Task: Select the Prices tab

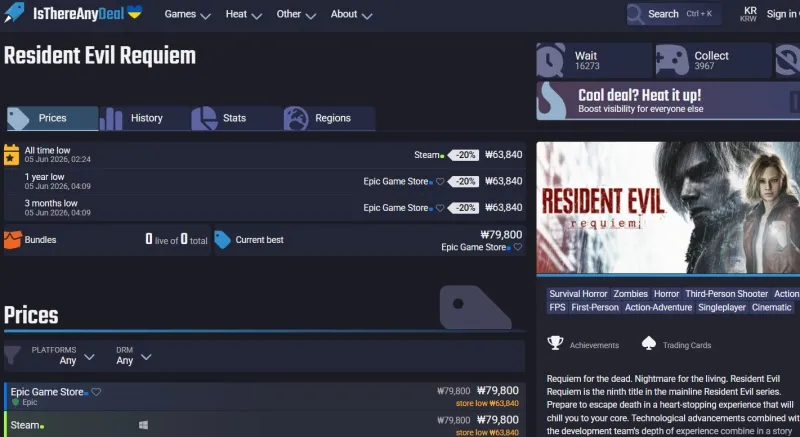Action: coord(53,118)
